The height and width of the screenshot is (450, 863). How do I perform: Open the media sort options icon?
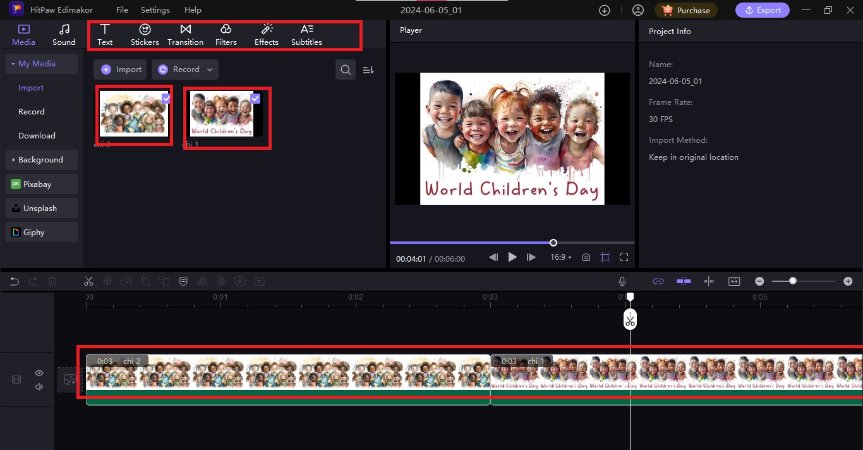pyautogui.click(x=368, y=70)
